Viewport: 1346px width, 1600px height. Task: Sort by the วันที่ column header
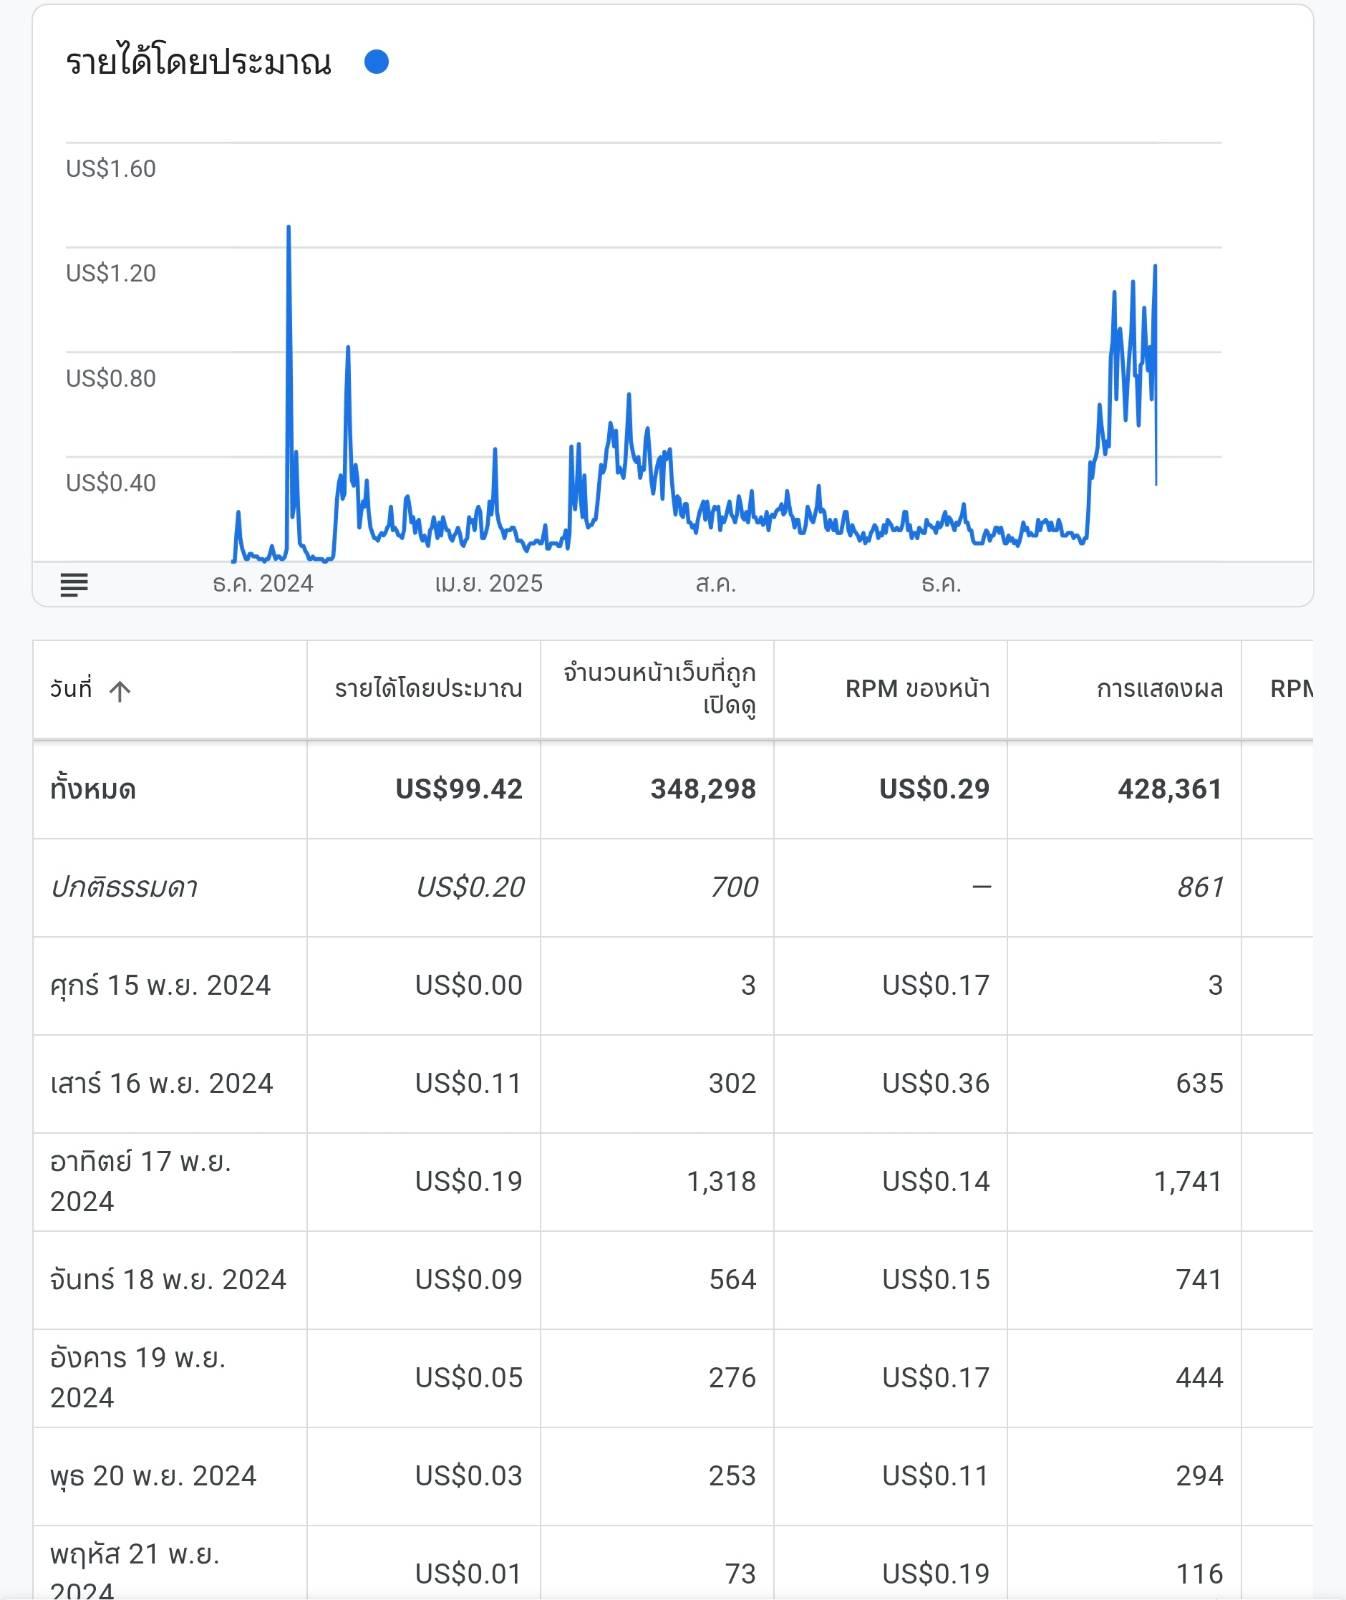pos(170,690)
